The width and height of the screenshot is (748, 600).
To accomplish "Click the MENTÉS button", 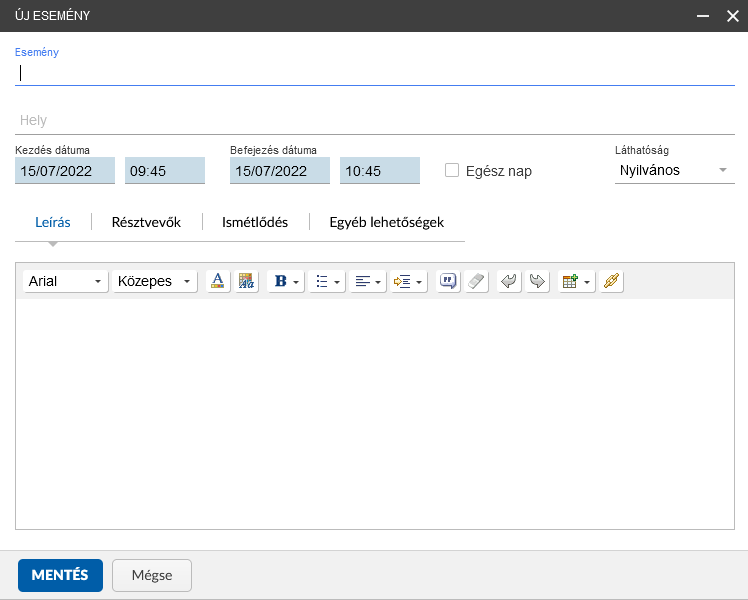I will coord(61,575).
